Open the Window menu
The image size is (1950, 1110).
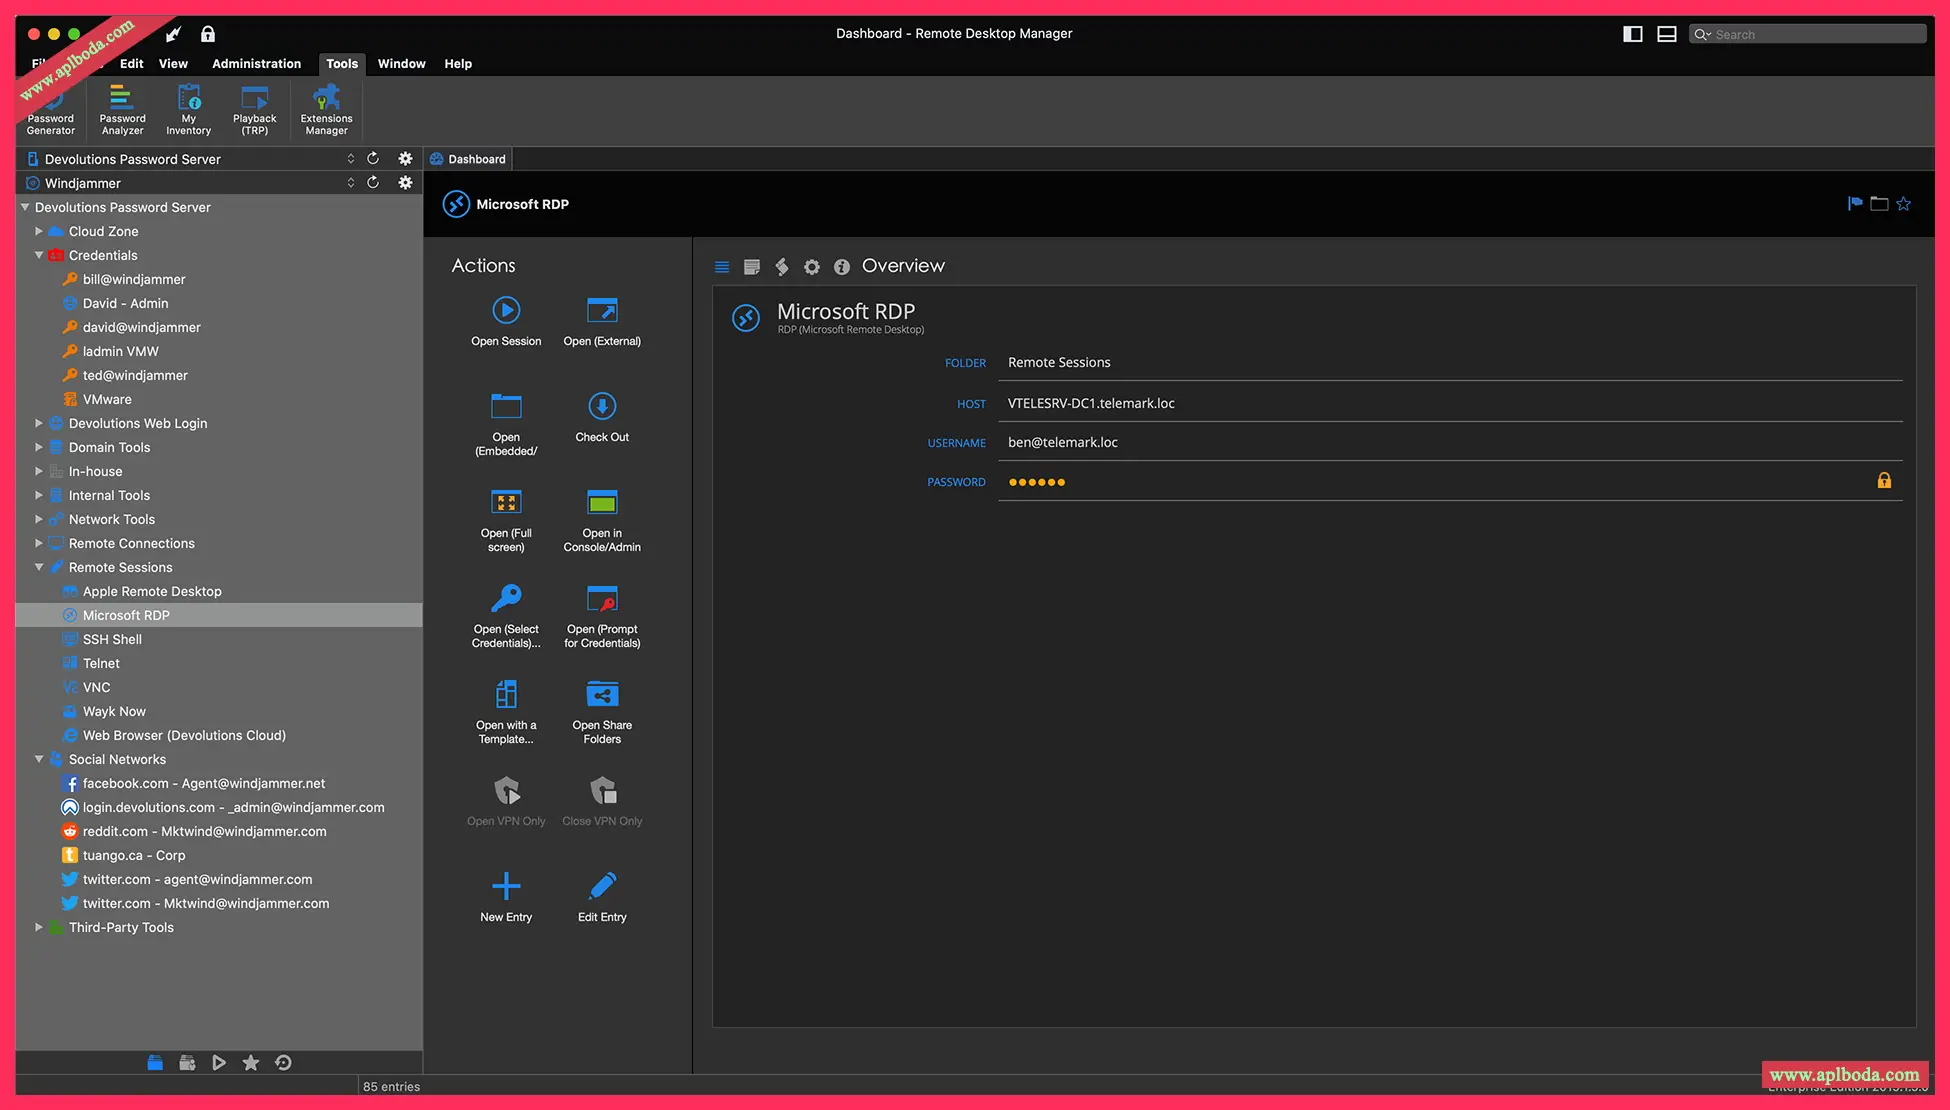click(401, 64)
